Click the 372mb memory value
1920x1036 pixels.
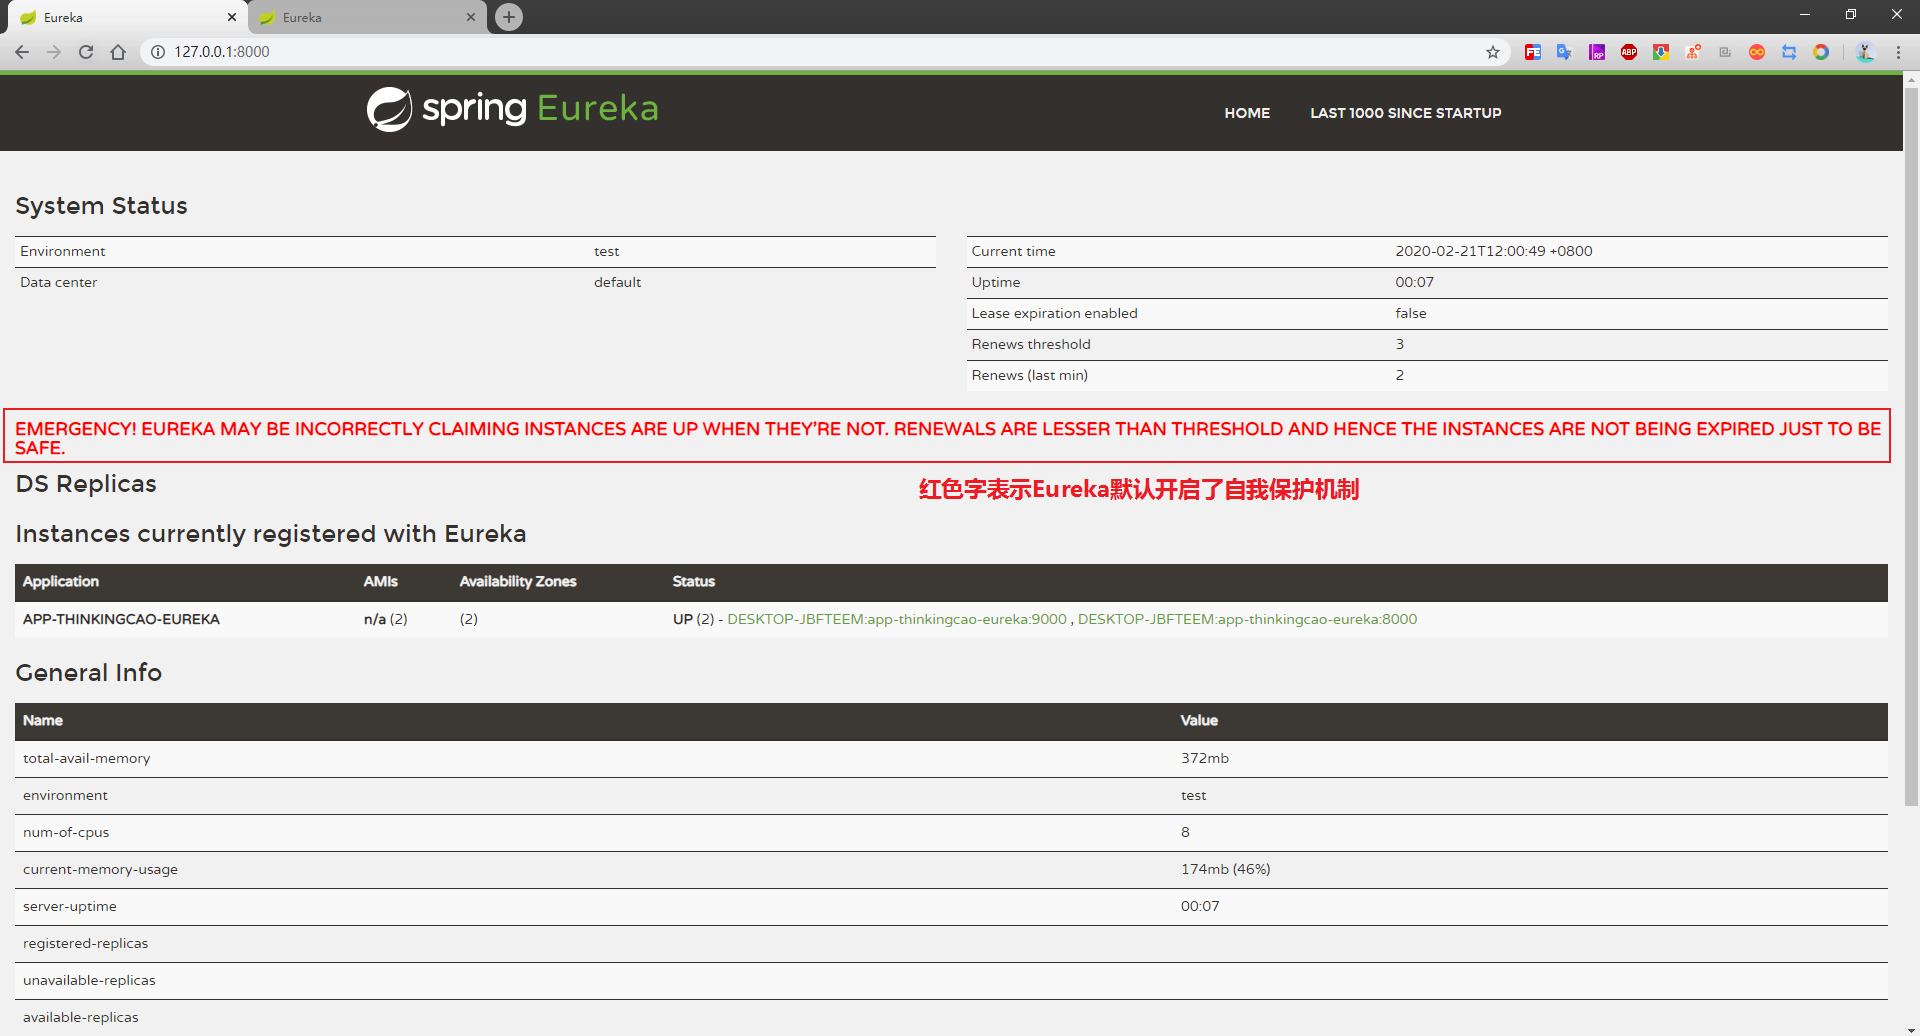(1204, 758)
